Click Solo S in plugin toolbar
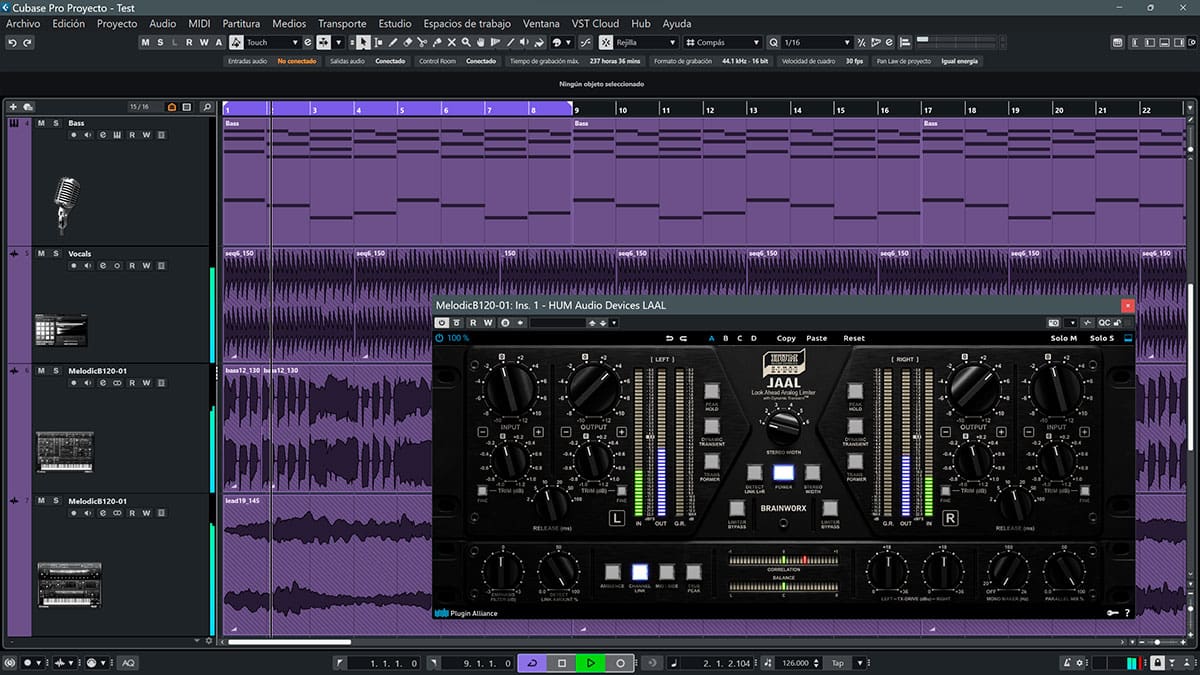Image resolution: width=1200 pixels, height=675 pixels. coord(1101,338)
